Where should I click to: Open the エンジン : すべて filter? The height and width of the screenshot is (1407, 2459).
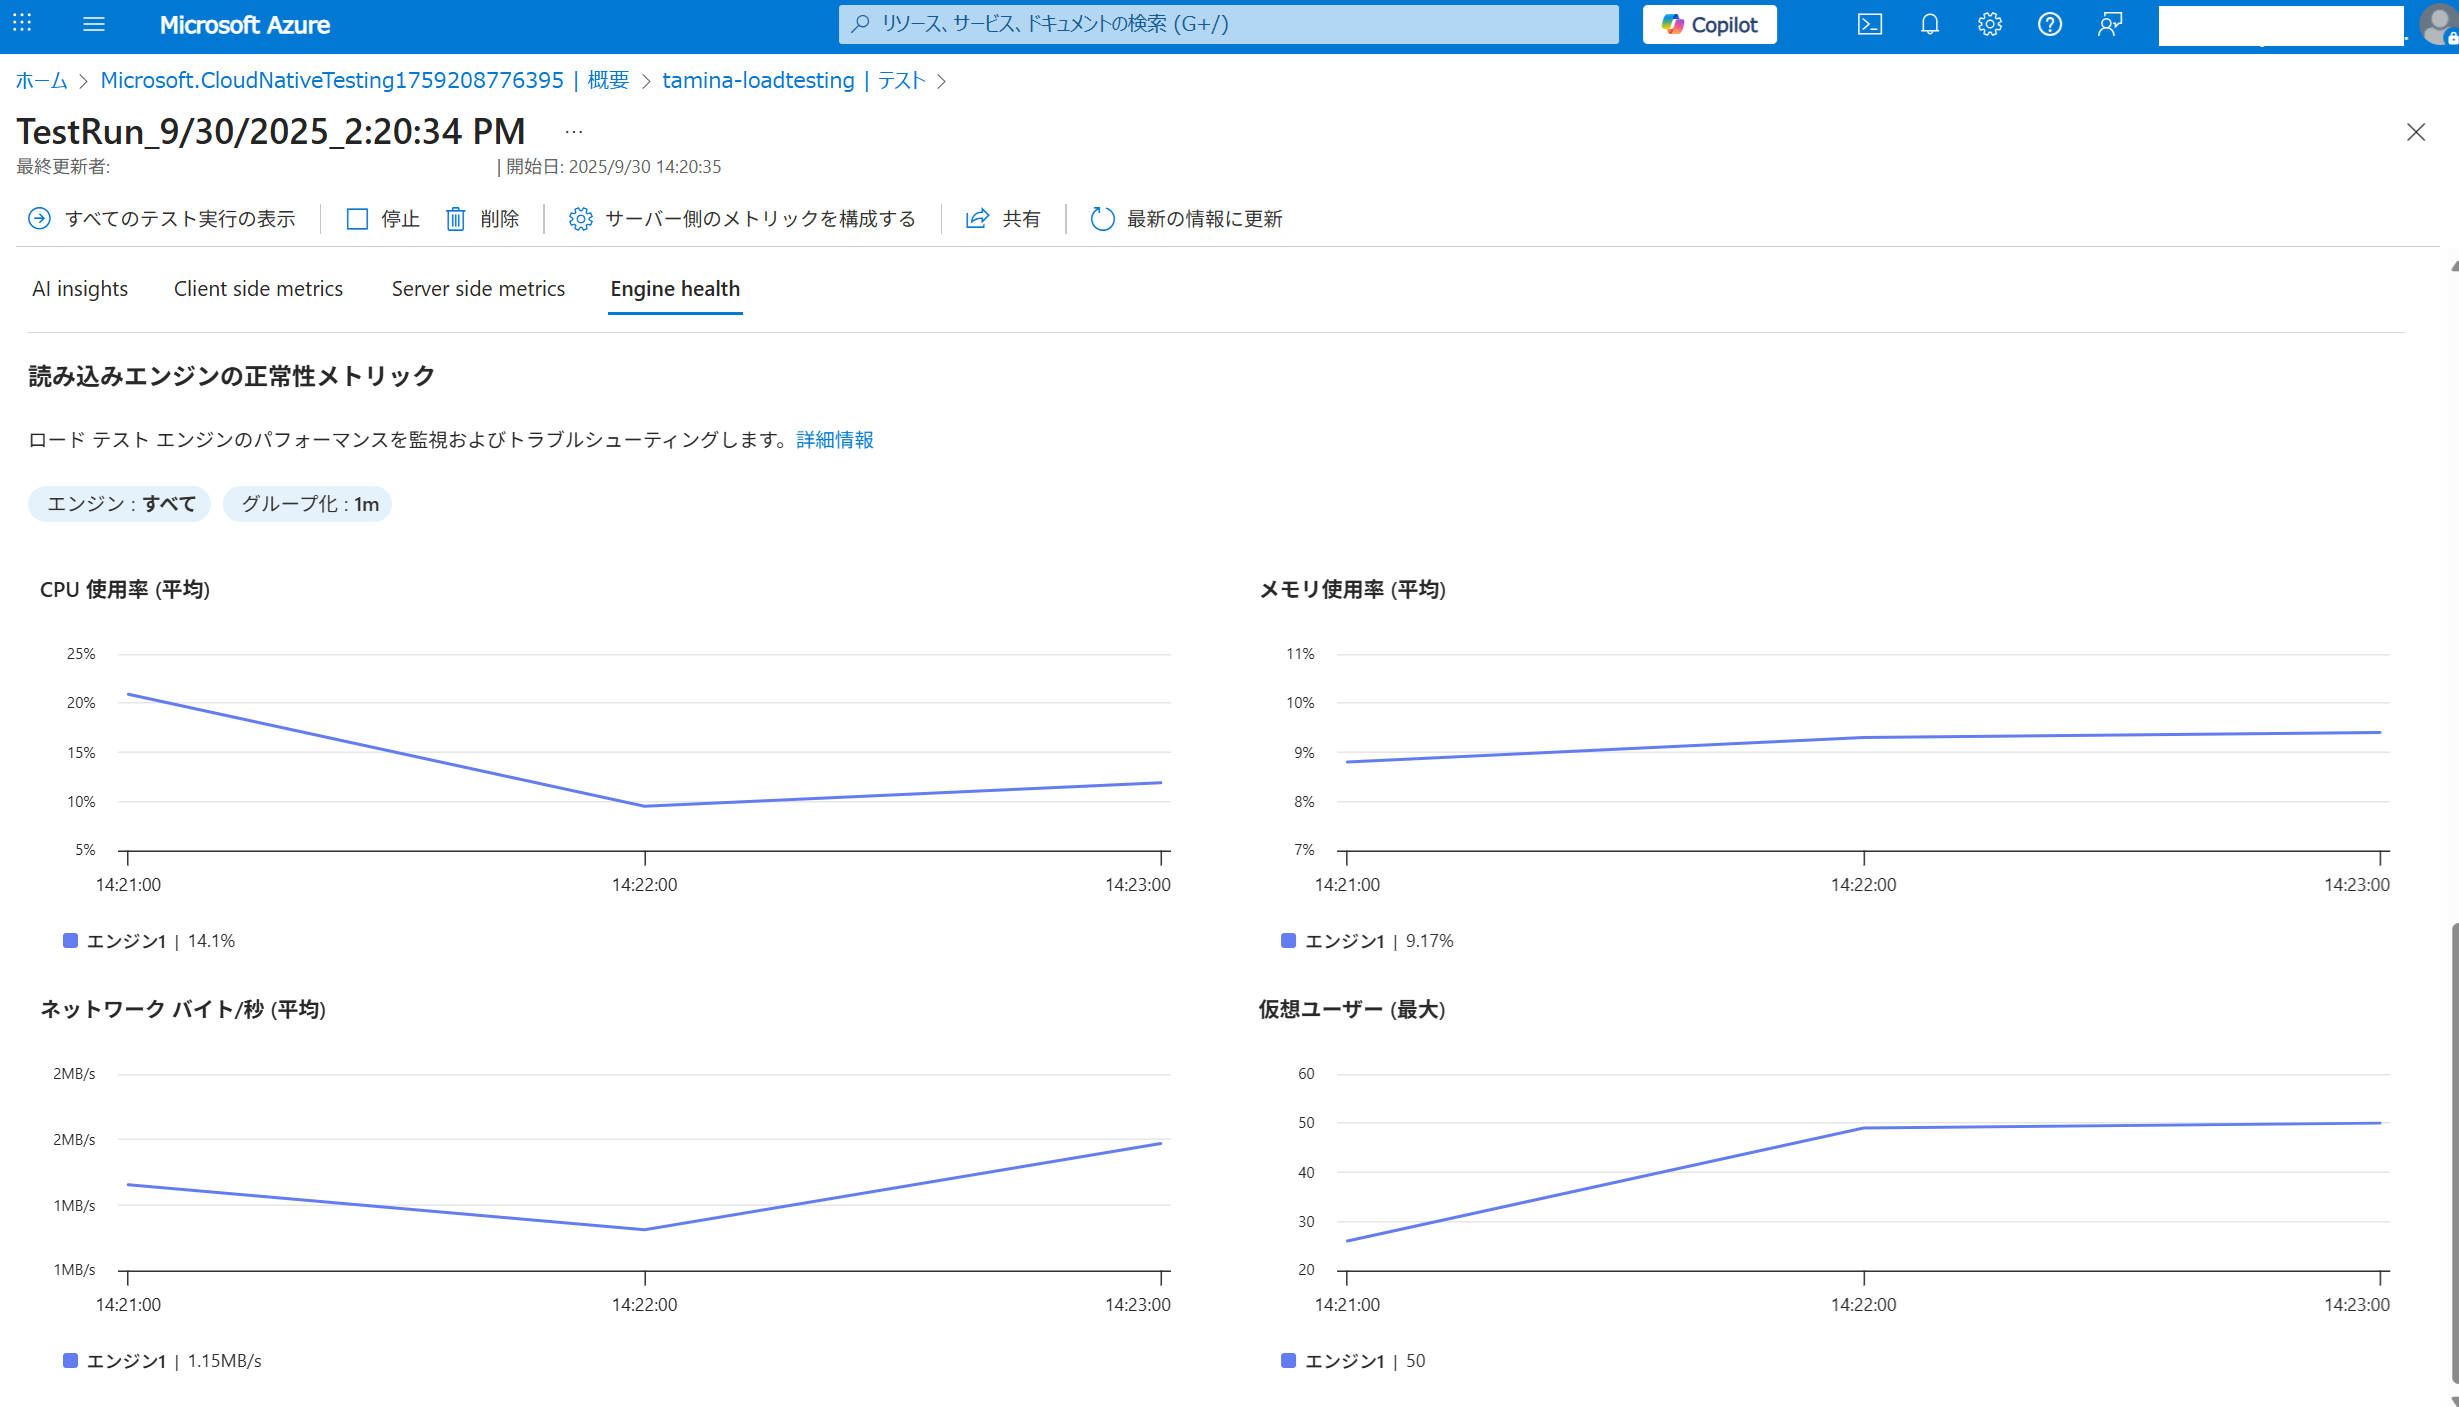coord(120,504)
